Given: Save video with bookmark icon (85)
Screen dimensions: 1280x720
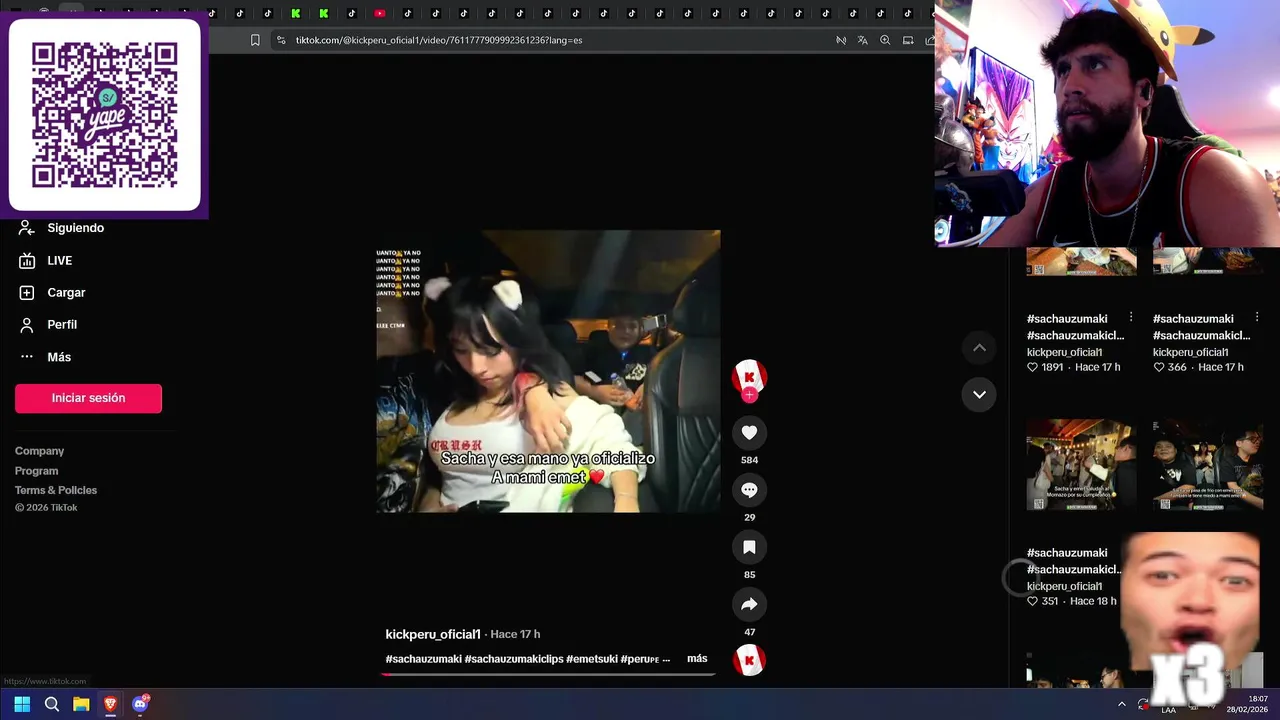Looking at the screenshot, I should pyautogui.click(x=749, y=547).
